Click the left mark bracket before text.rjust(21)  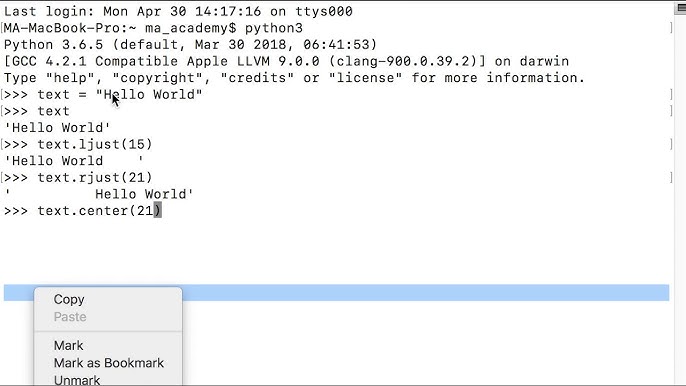[2, 178]
